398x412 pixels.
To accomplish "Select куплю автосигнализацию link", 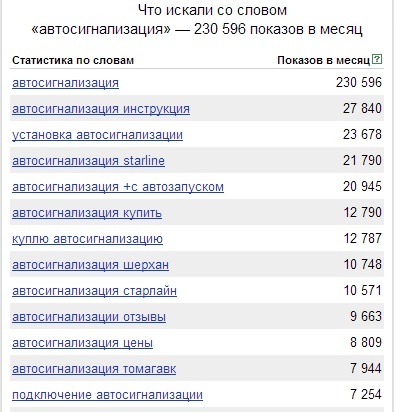I will point(87,239).
